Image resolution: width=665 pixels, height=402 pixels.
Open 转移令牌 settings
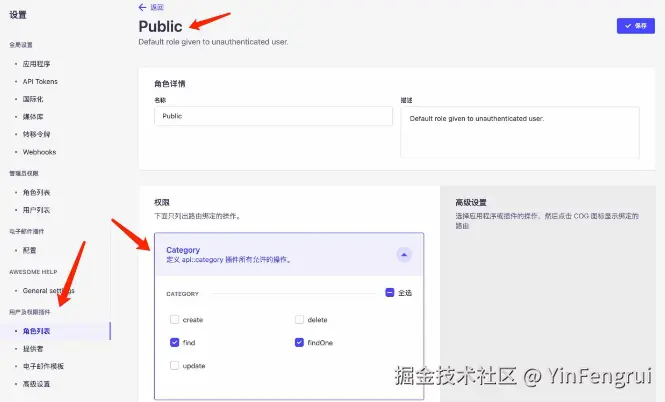(36, 134)
